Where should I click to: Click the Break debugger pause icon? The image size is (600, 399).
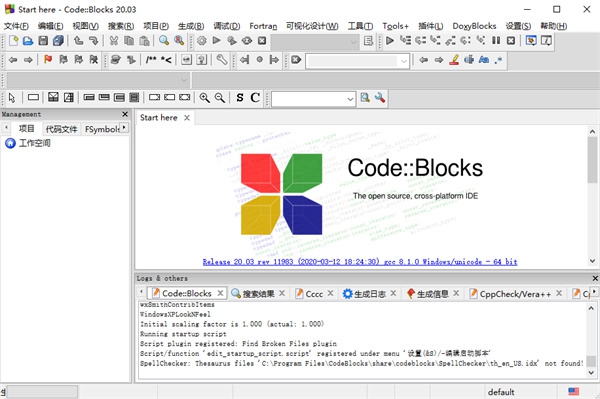pyautogui.click(x=496, y=41)
